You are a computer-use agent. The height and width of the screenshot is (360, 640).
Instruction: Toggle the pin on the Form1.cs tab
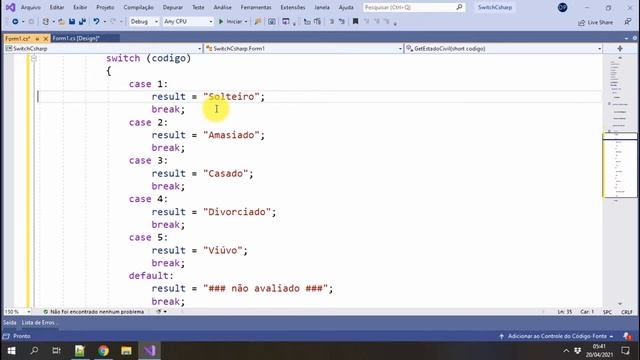click(x=37, y=38)
